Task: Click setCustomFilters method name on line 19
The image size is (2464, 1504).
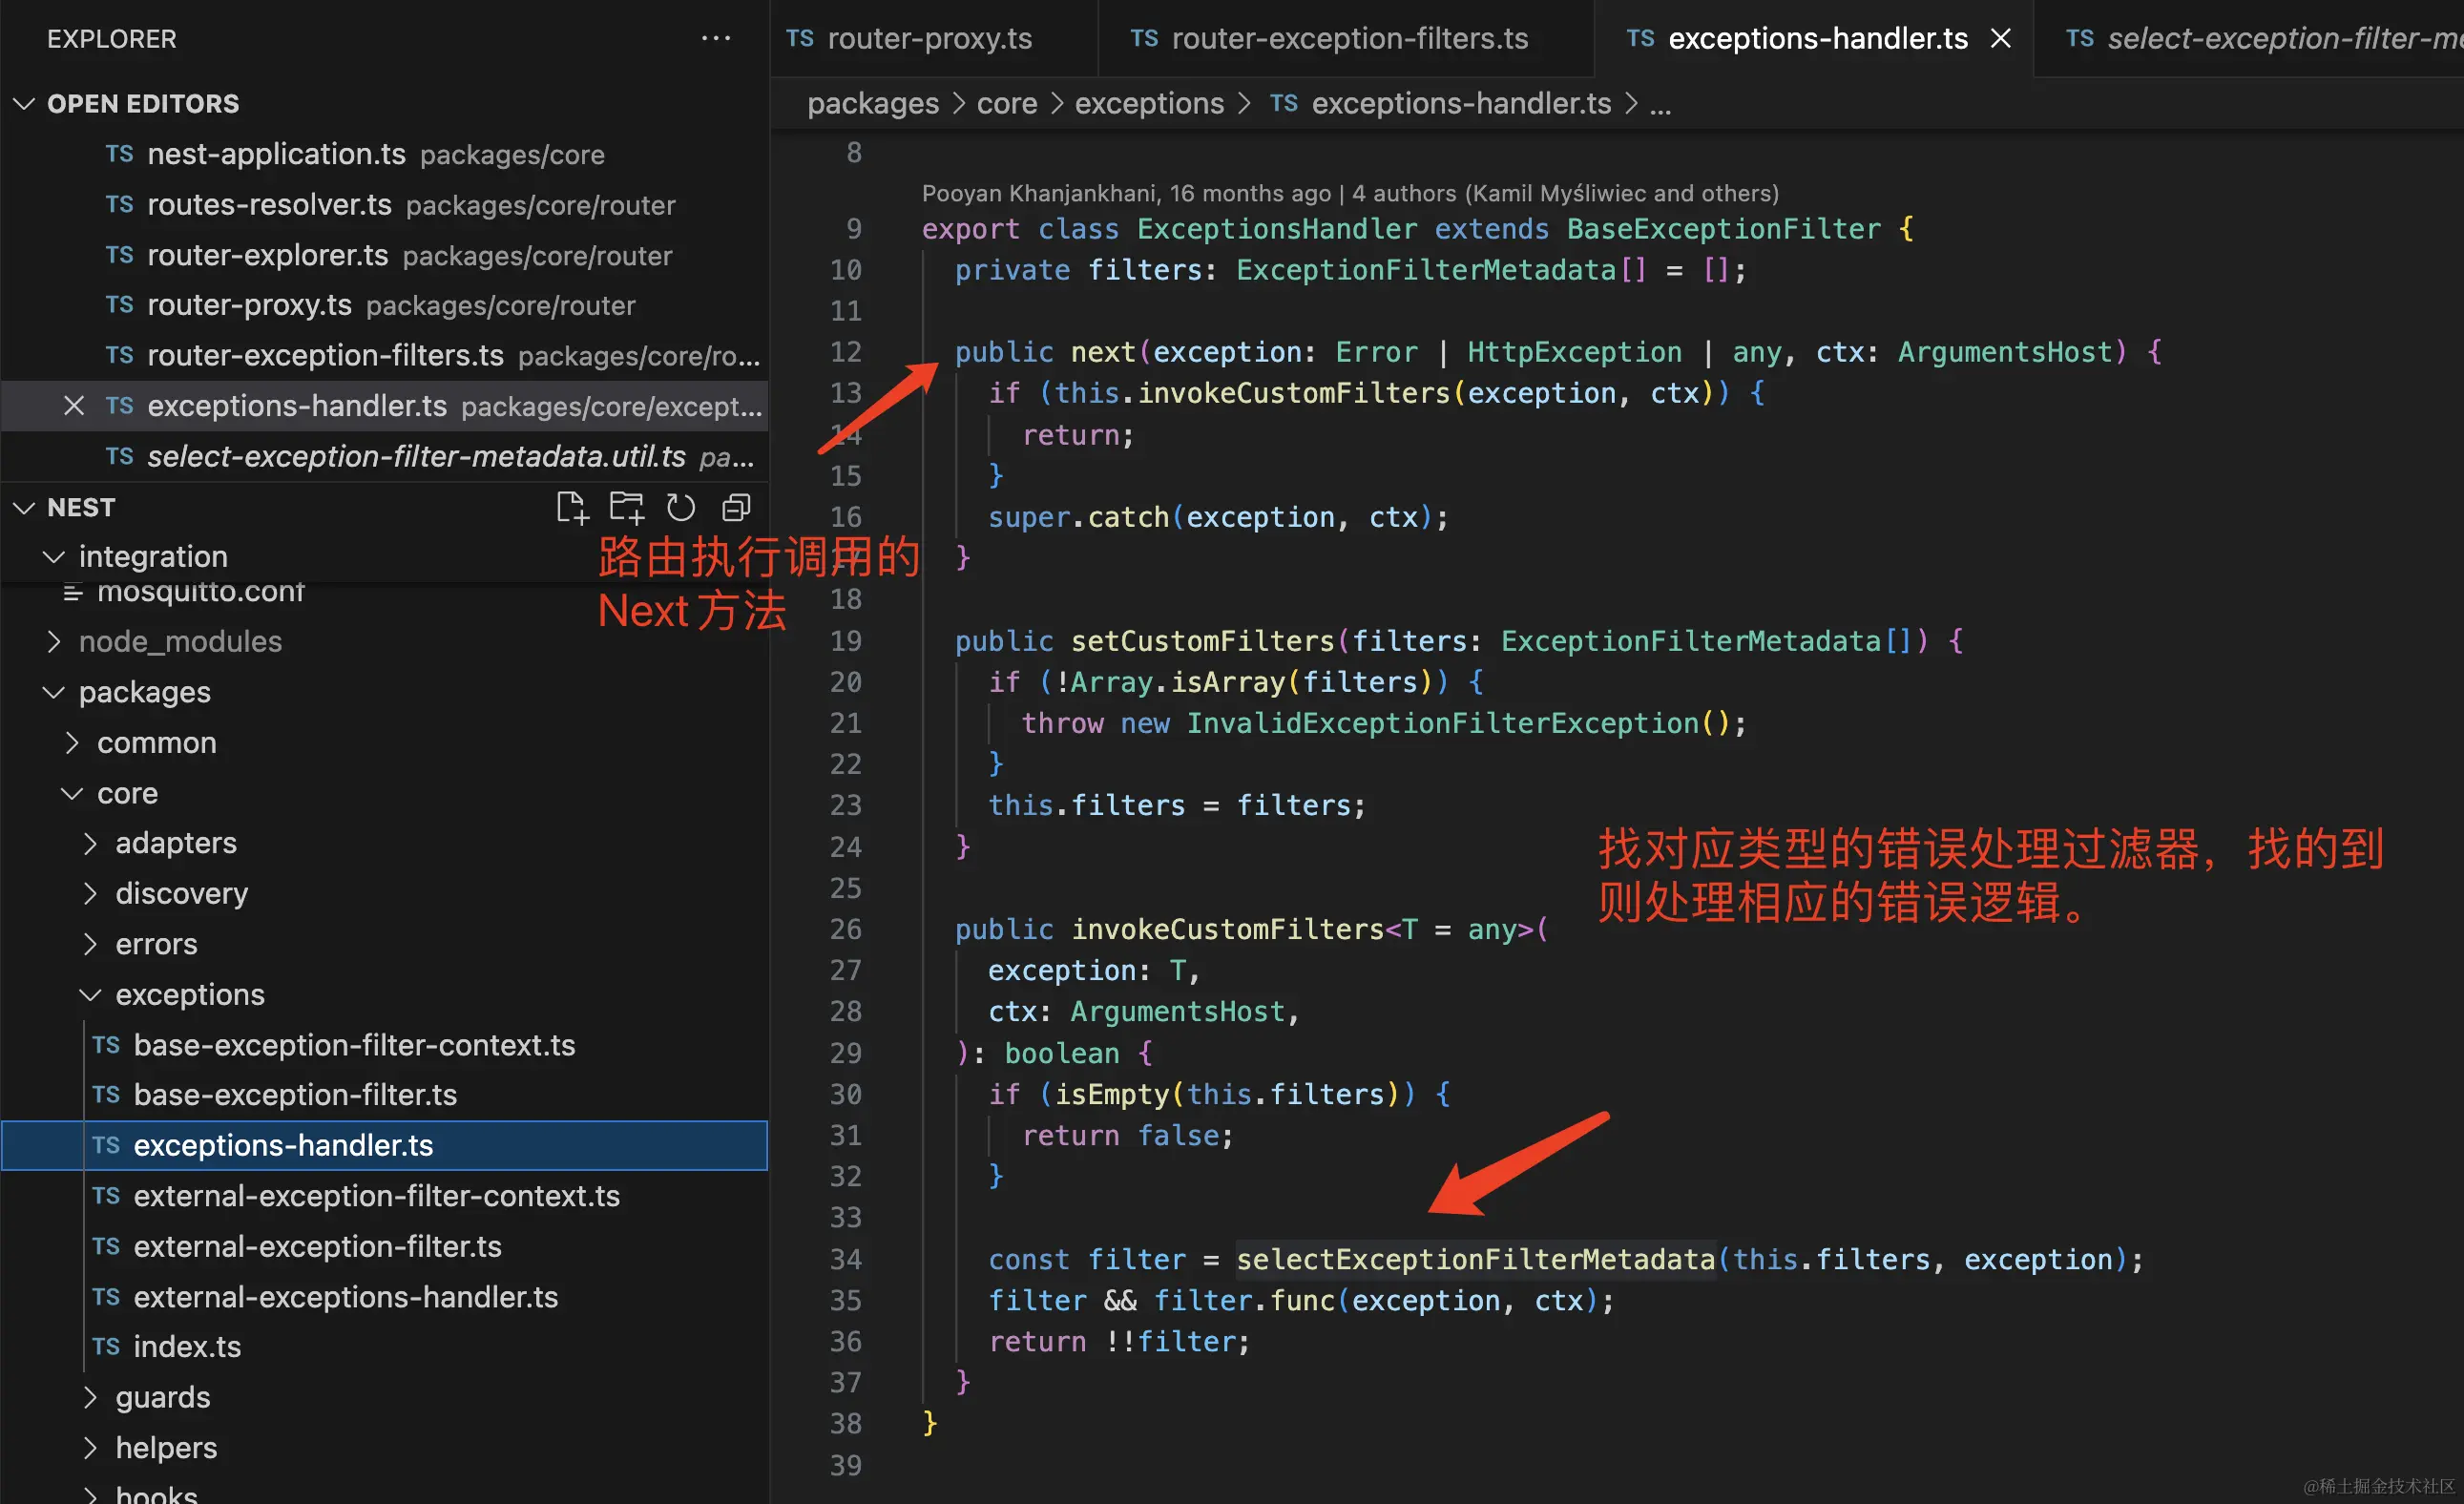Action: (1203, 641)
